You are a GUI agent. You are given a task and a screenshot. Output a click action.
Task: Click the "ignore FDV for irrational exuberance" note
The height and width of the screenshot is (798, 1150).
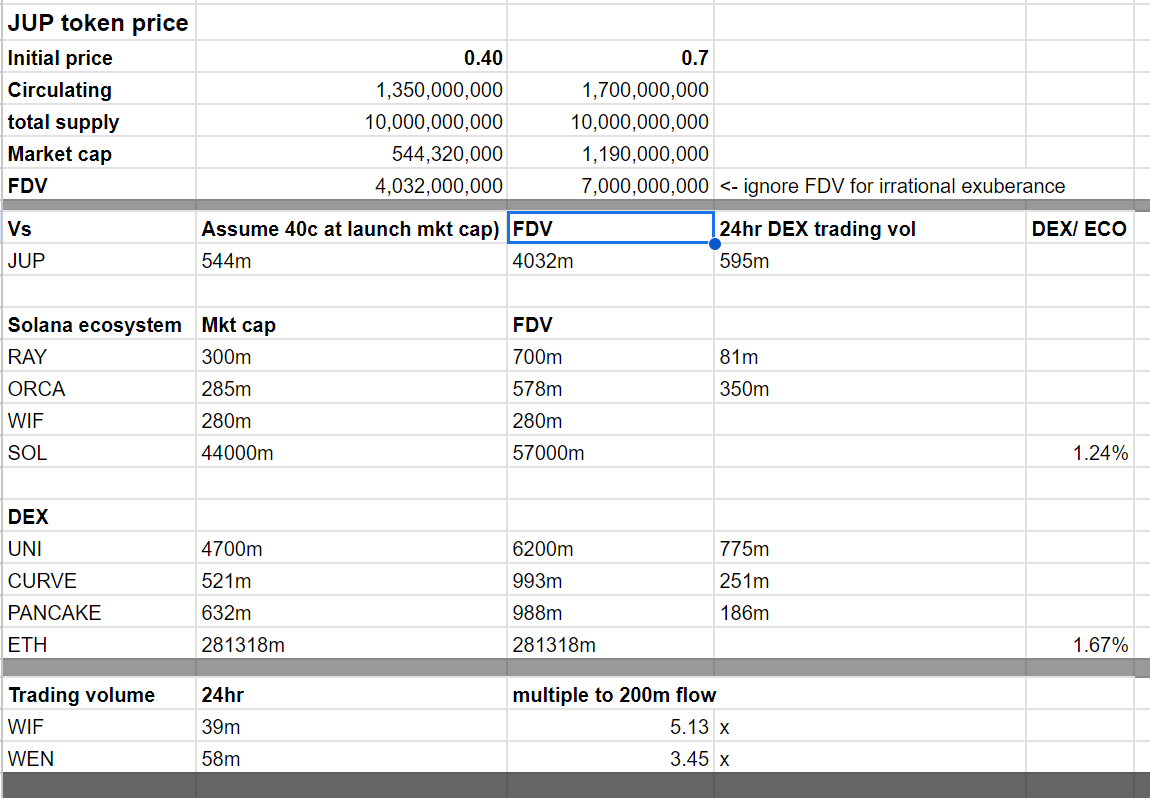point(892,186)
